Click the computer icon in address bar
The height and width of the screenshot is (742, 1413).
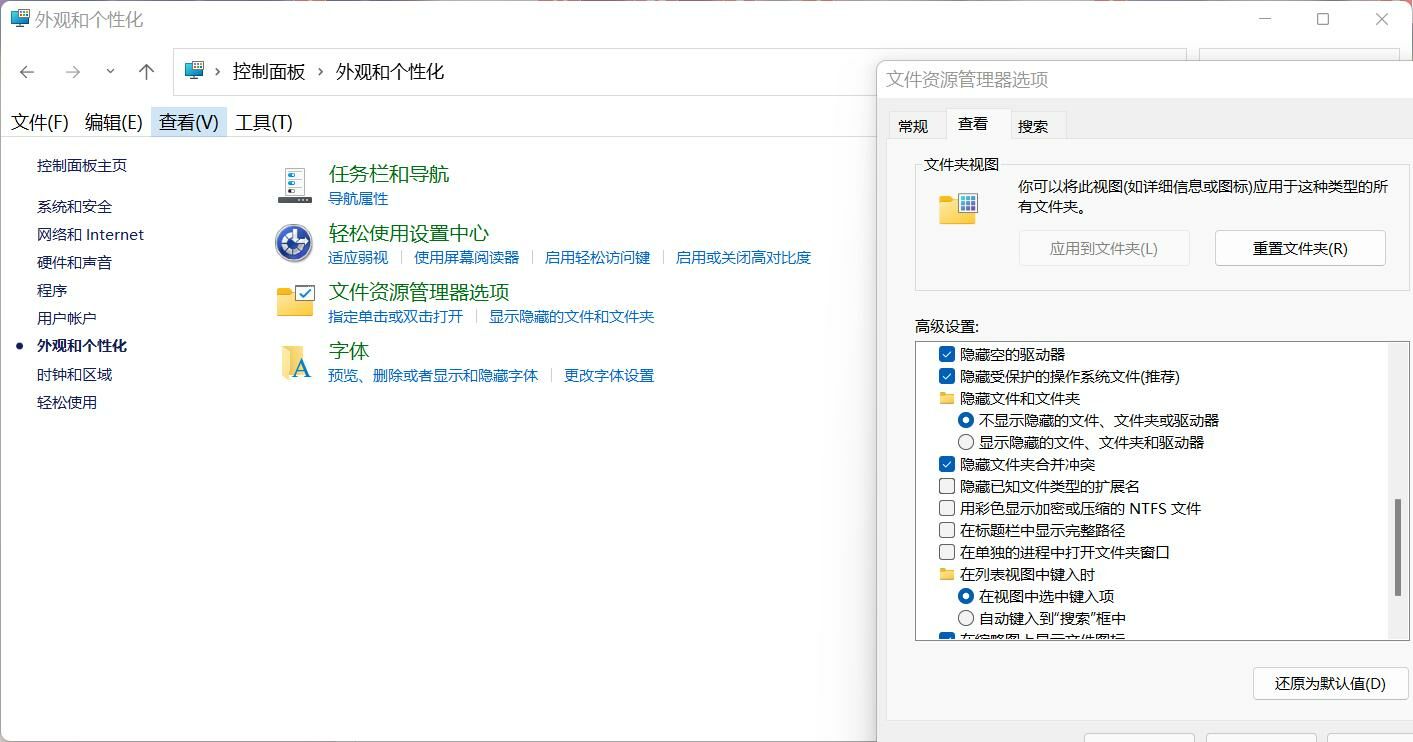195,71
